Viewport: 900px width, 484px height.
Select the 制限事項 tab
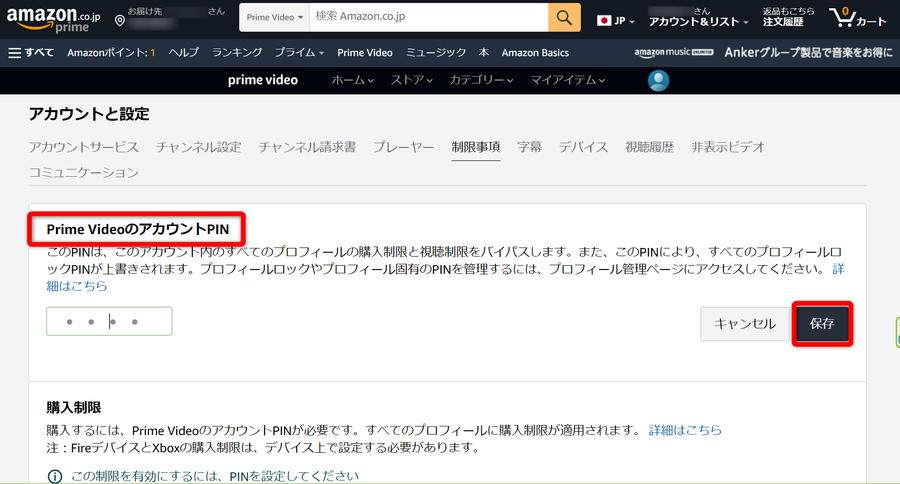pyautogui.click(x=476, y=147)
